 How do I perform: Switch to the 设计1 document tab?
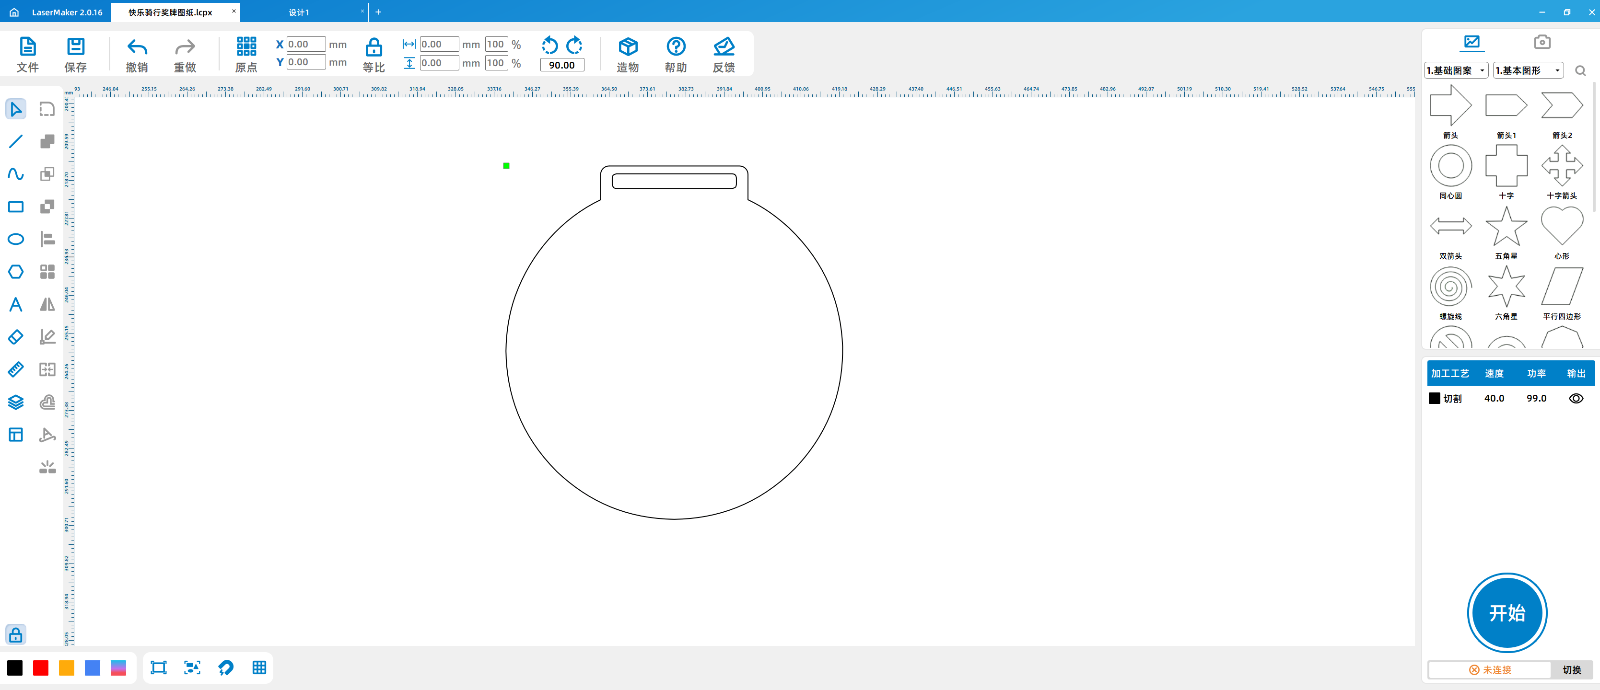[x=299, y=12]
